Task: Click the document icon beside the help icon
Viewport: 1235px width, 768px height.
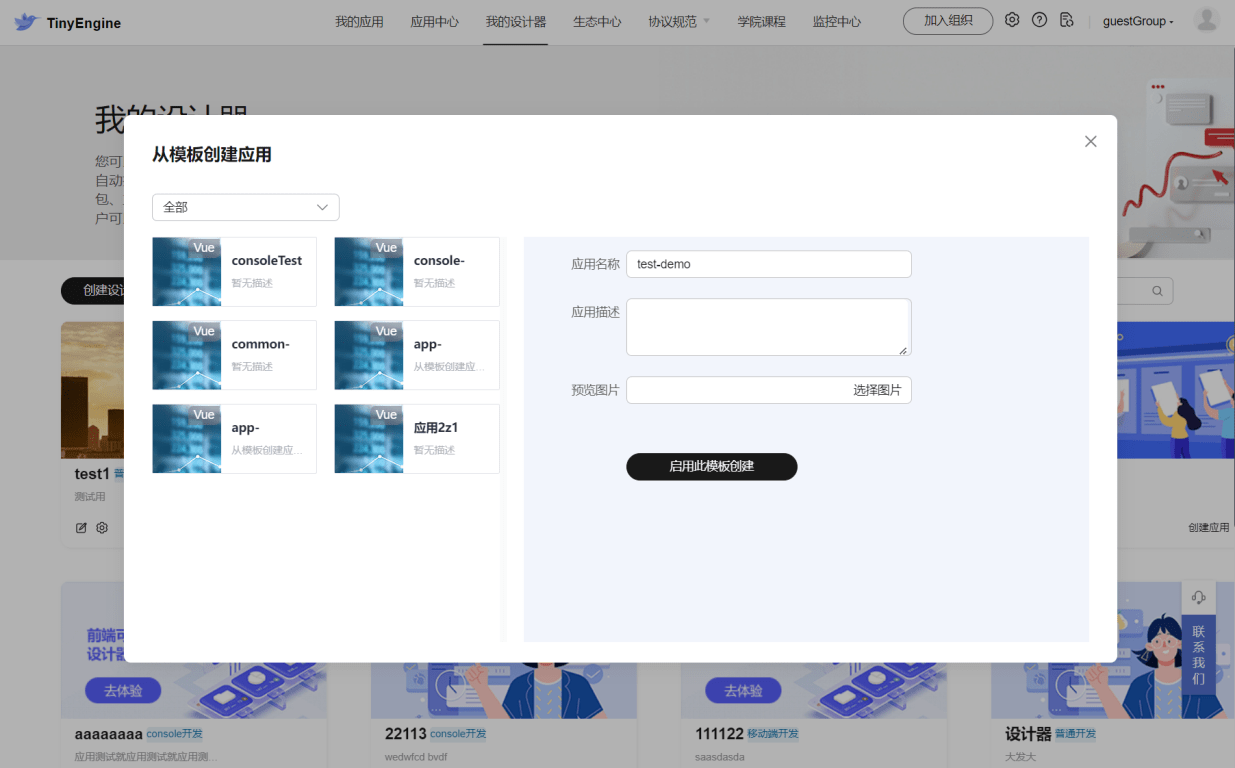Action: pos(1067,20)
